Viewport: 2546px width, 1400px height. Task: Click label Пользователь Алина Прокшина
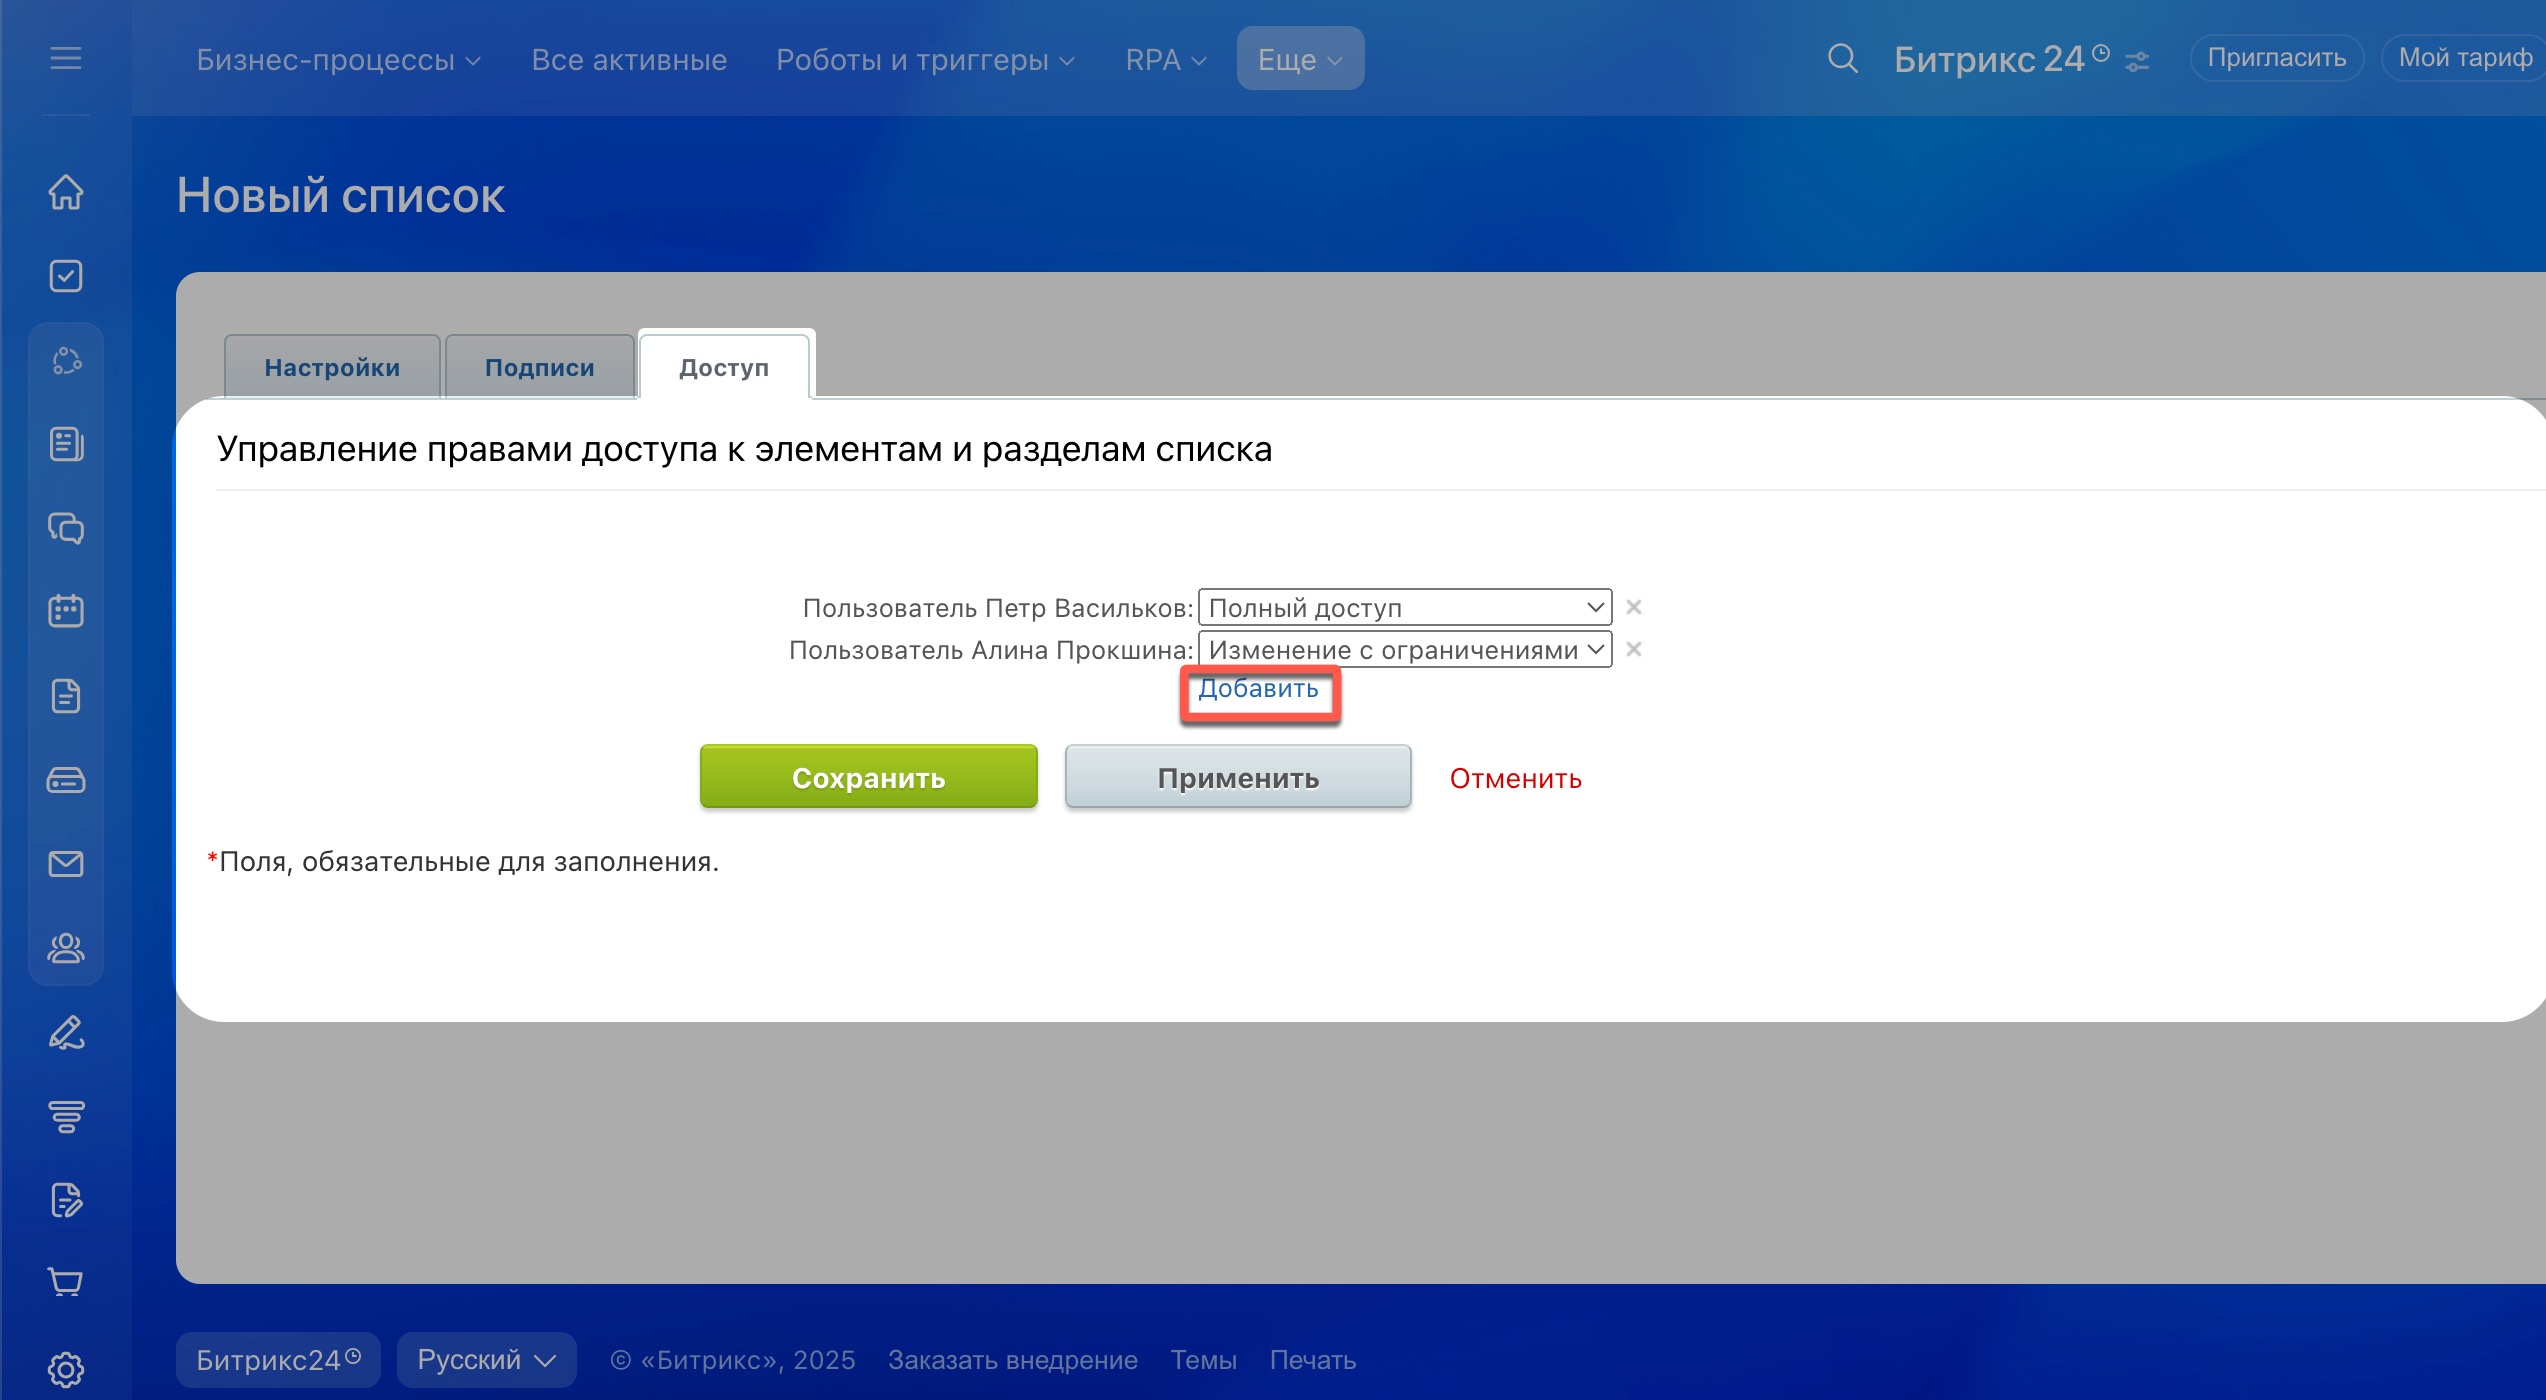click(990, 650)
